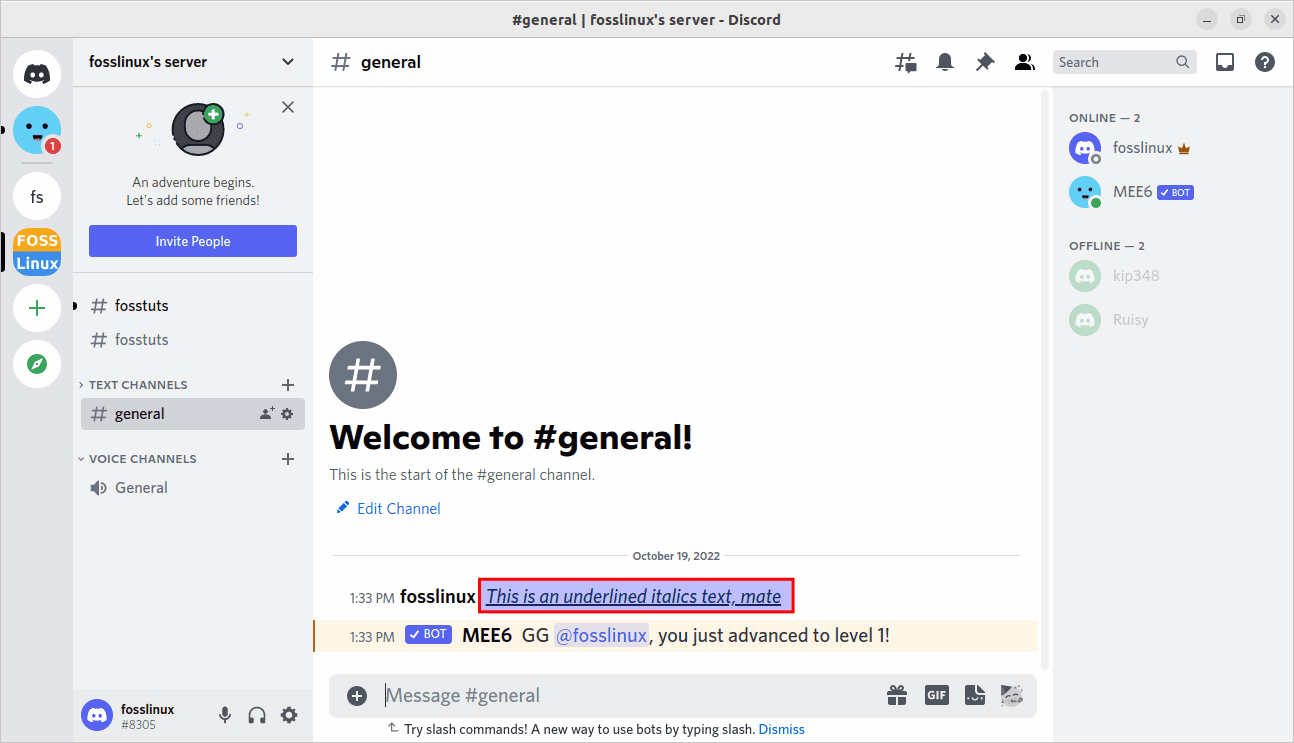The image size is (1294, 743).
Task: Open notification settings bell icon
Action: [945, 62]
